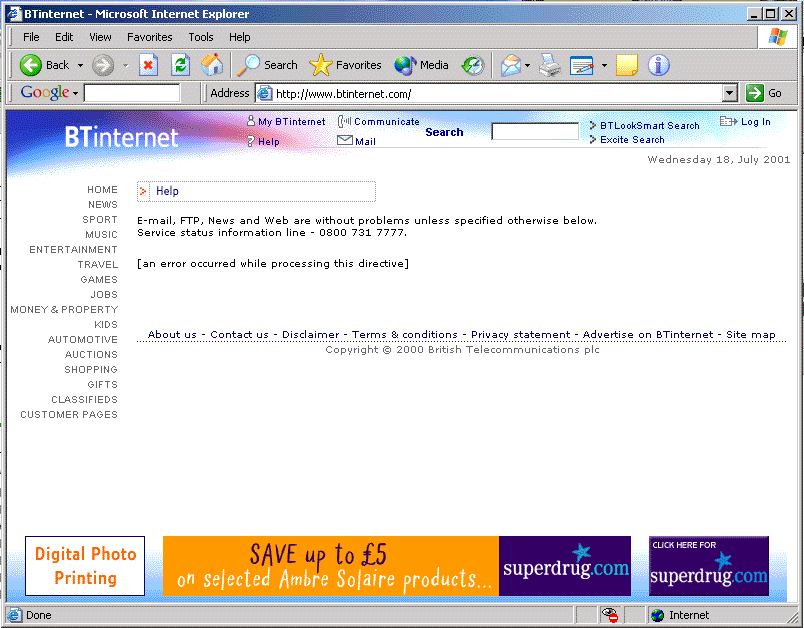Screen dimensions: 804x628
Task: Click the Communicate phone icon
Action: click(x=345, y=121)
